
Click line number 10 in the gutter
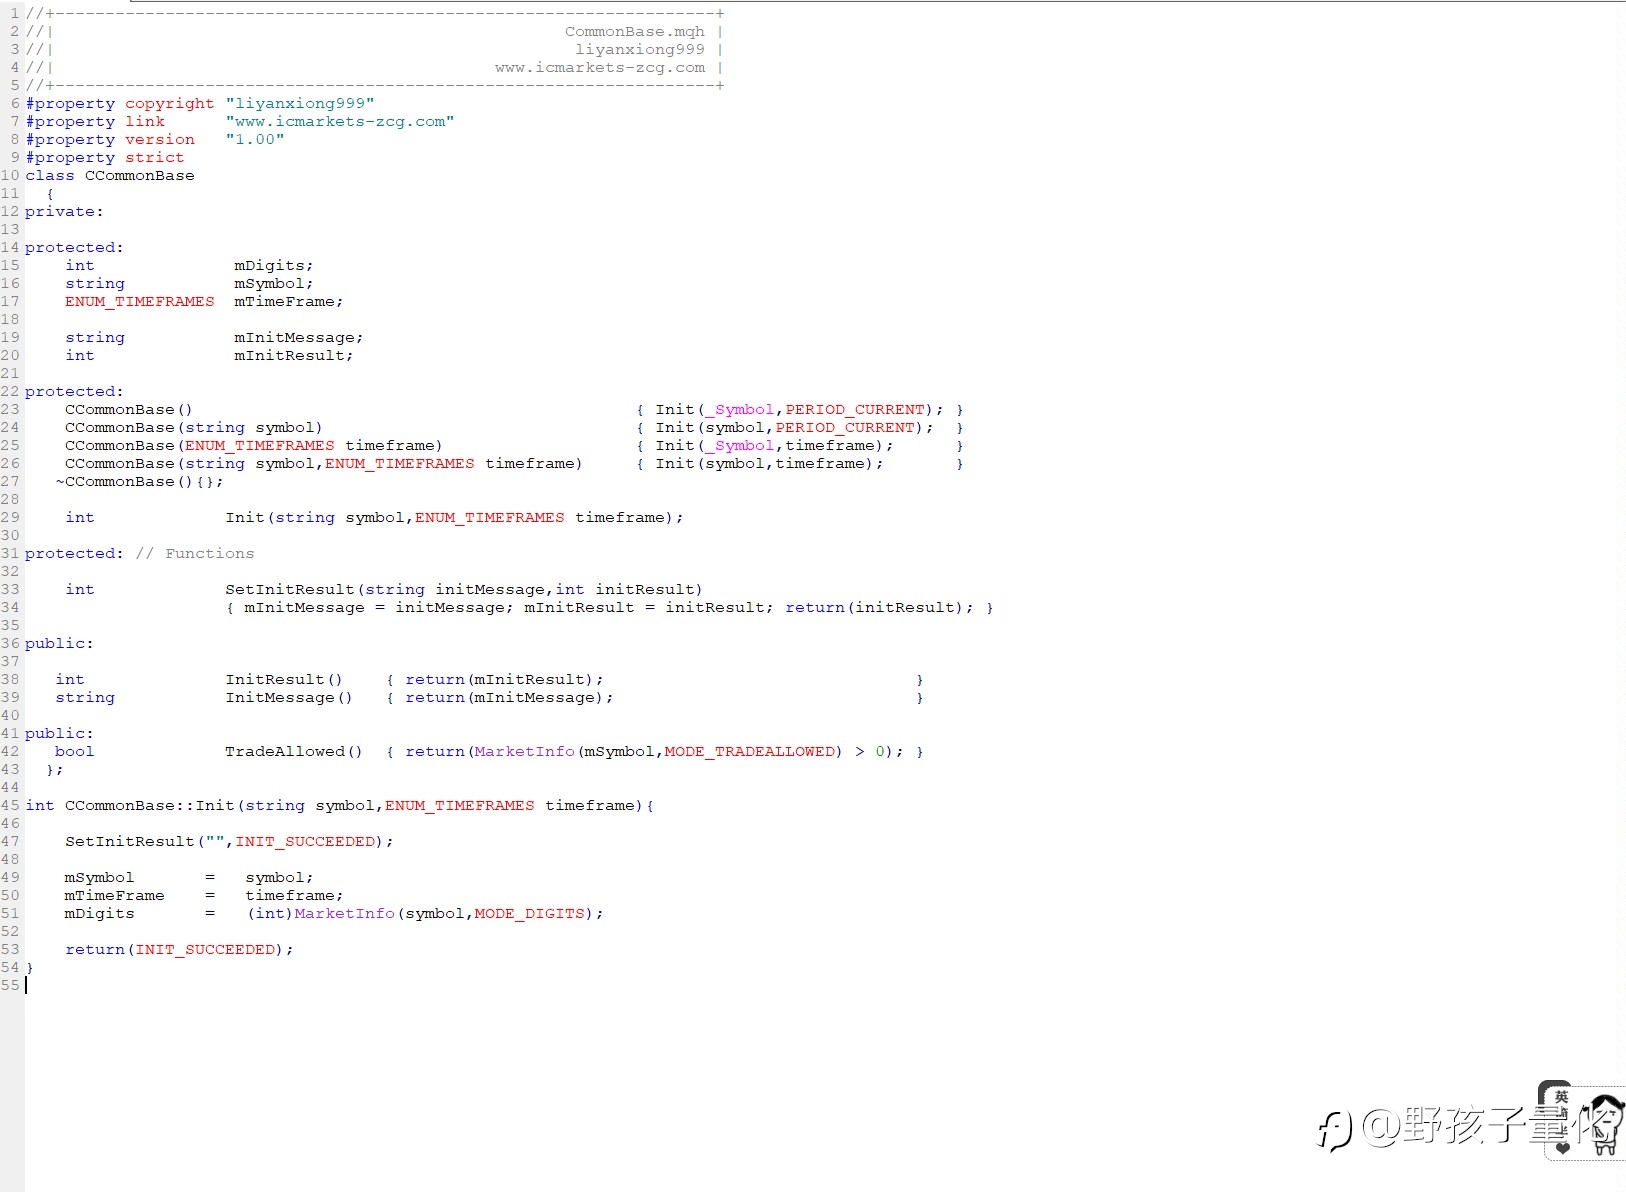(x=10, y=175)
